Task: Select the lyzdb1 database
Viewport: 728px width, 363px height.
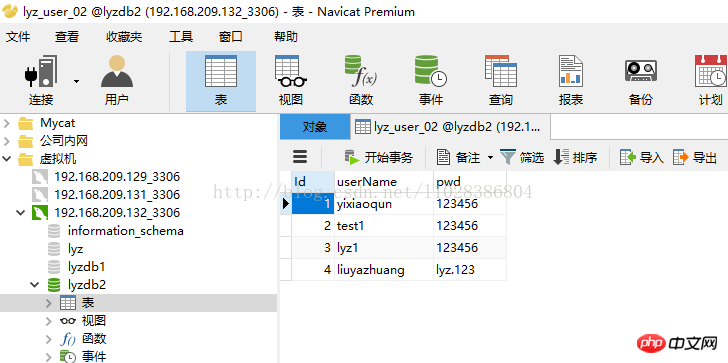Action: click(86, 267)
